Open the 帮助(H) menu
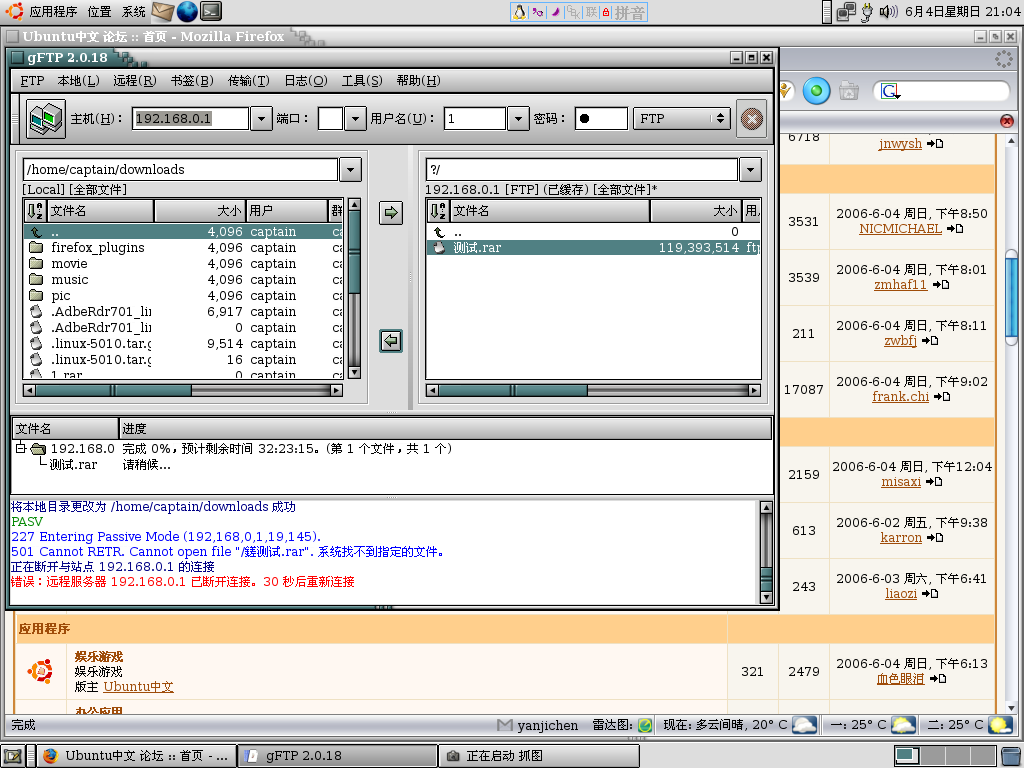Image resolution: width=1024 pixels, height=768 pixels. point(419,80)
